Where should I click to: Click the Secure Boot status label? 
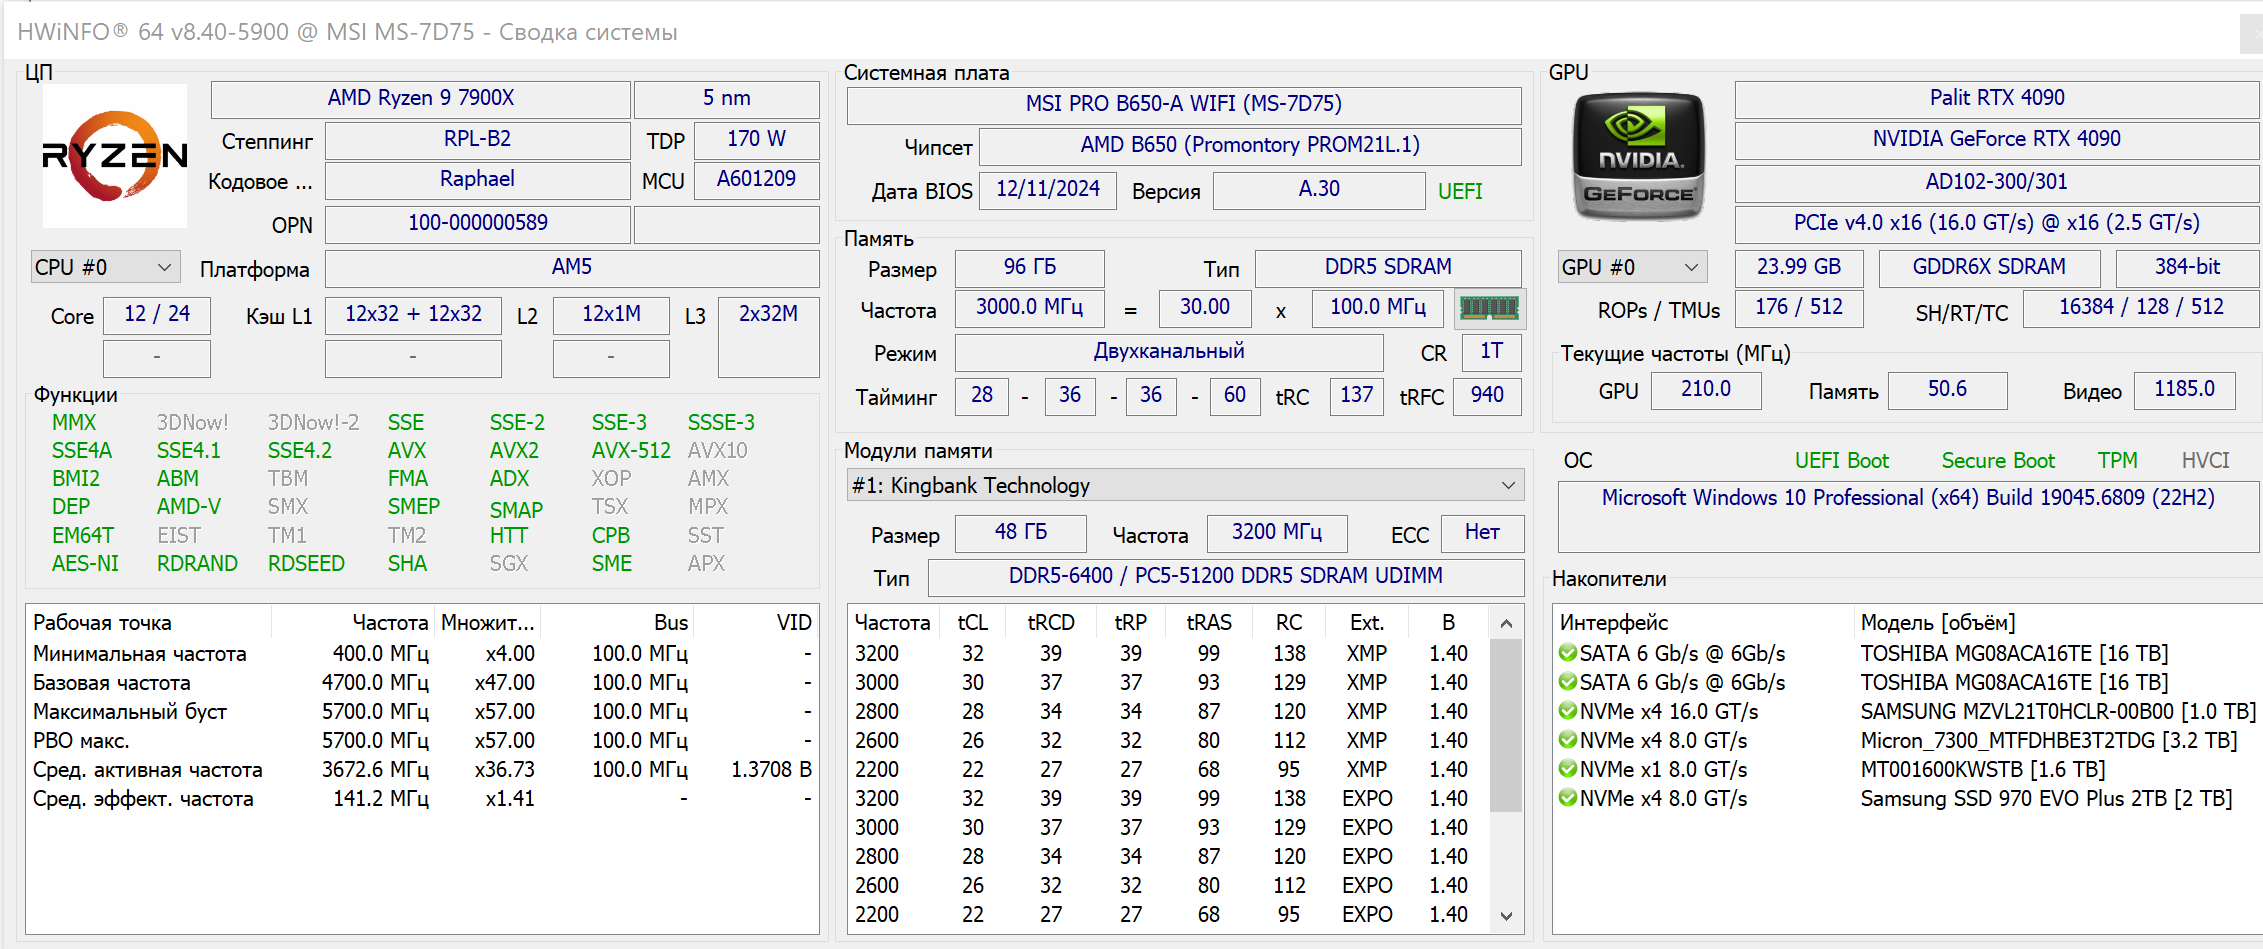[x=1997, y=461]
